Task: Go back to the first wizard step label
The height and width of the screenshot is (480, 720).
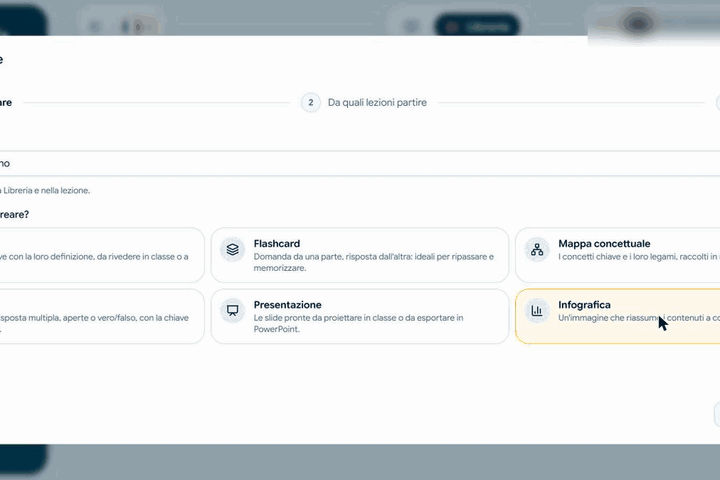Action: point(6,102)
